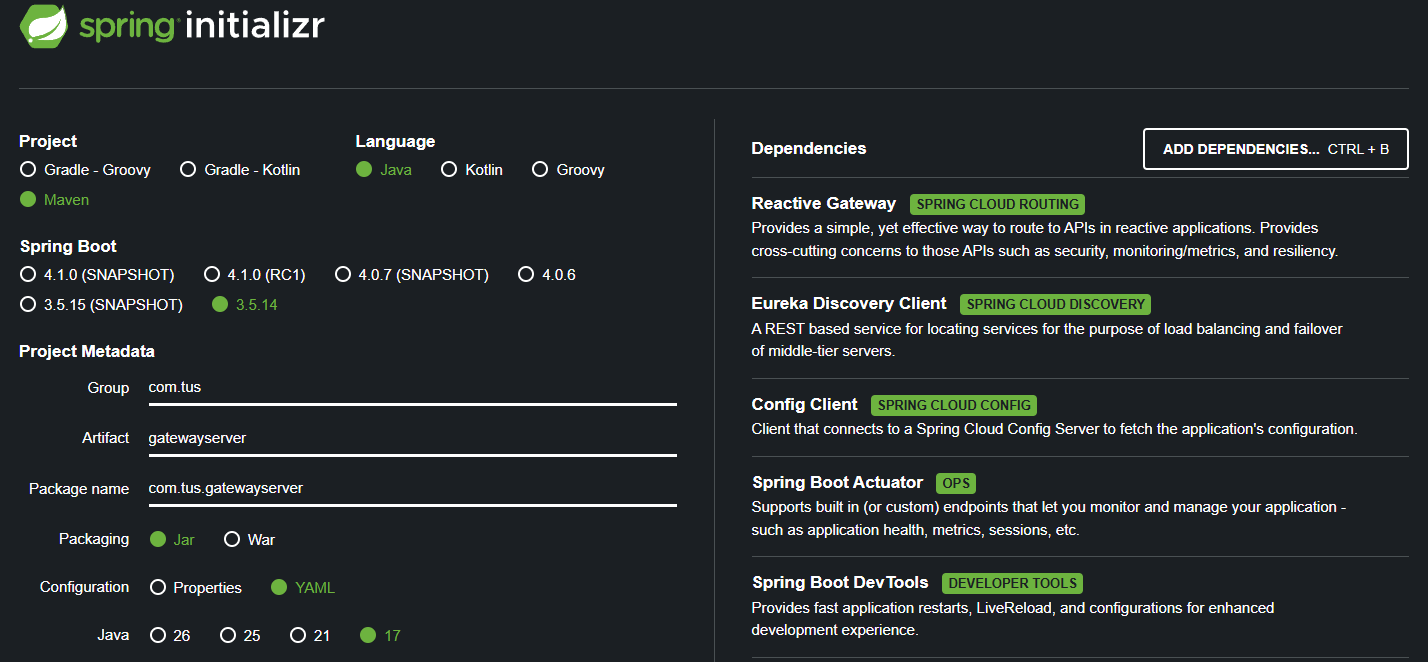Choose Spring Boot version 3.5.14
This screenshot has height=662, width=1428.
click(245, 305)
